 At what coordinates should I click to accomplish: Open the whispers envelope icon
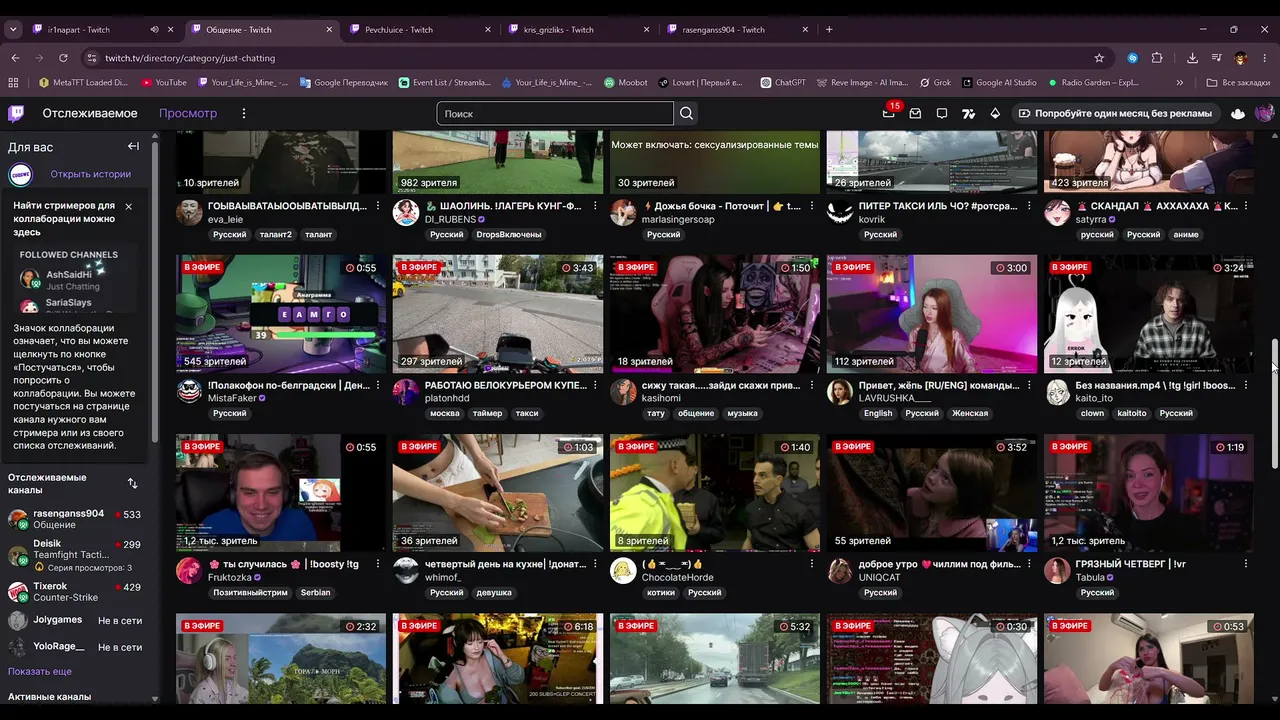tap(915, 114)
